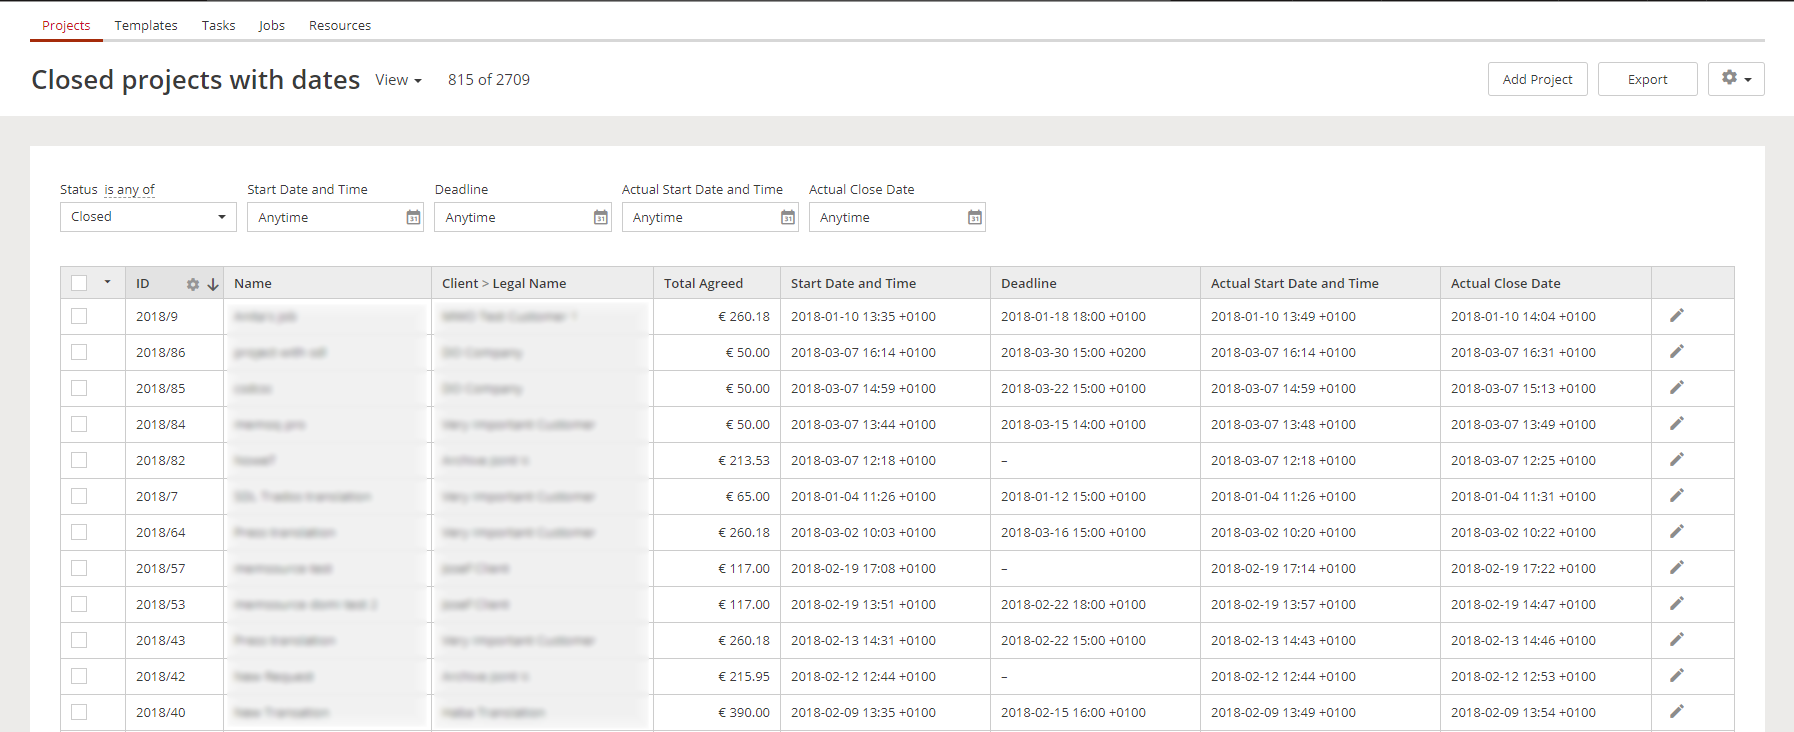Open calendar picker for Deadline filter
Screen dimensions: 1794x732
tap(601, 217)
